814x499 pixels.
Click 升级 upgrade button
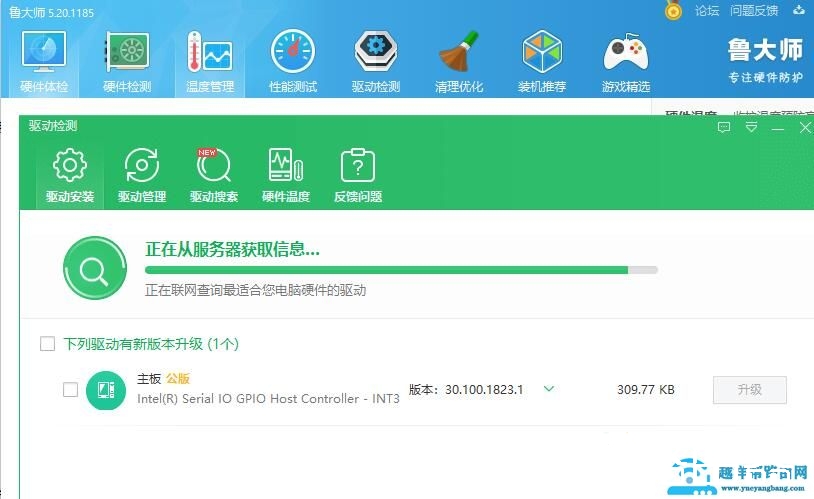pyautogui.click(x=750, y=389)
